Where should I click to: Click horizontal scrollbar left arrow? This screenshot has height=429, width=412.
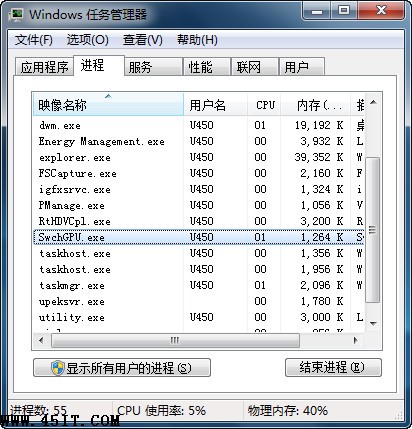(x=41, y=340)
